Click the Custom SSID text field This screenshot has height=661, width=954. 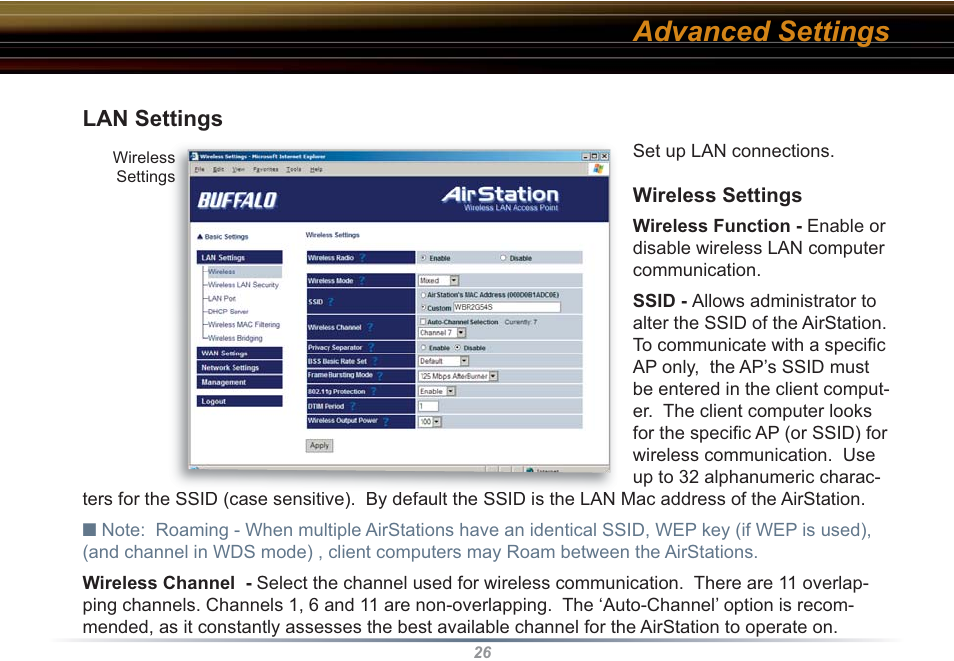click(507, 307)
